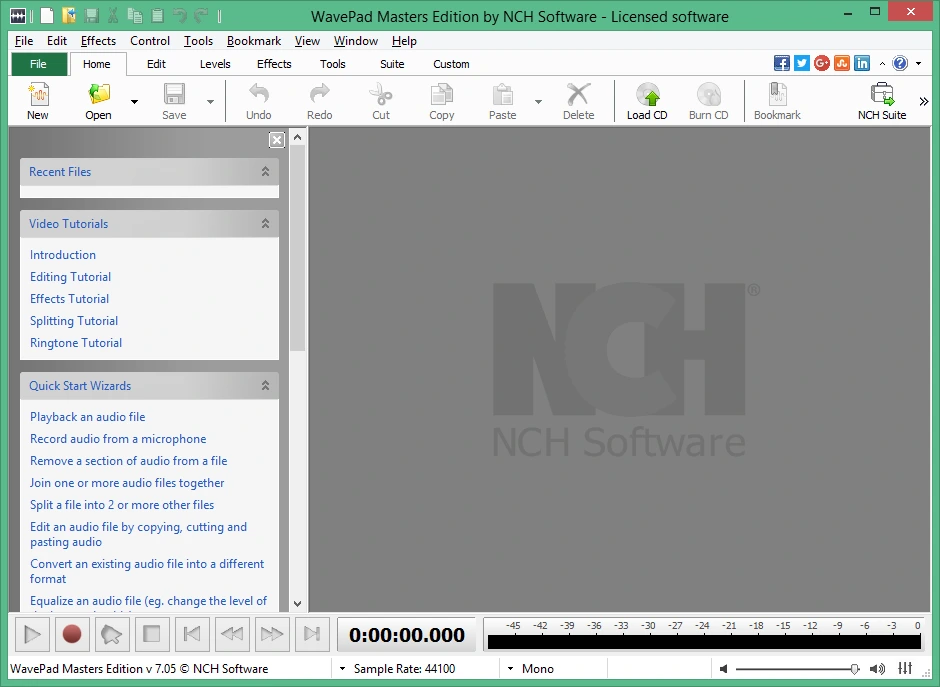Click the Open folder toolbar icon
Image resolution: width=940 pixels, height=687 pixels.
[x=99, y=95]
